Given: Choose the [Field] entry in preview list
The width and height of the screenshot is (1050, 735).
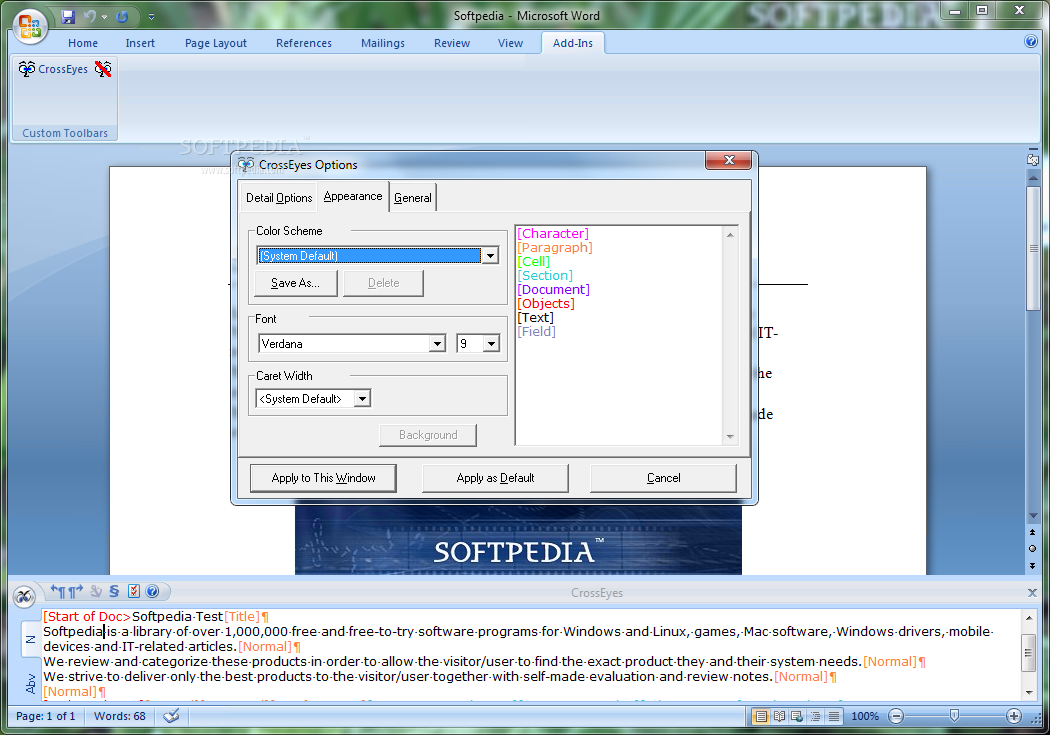Looking at the screenshot, I should pos(536,332).
